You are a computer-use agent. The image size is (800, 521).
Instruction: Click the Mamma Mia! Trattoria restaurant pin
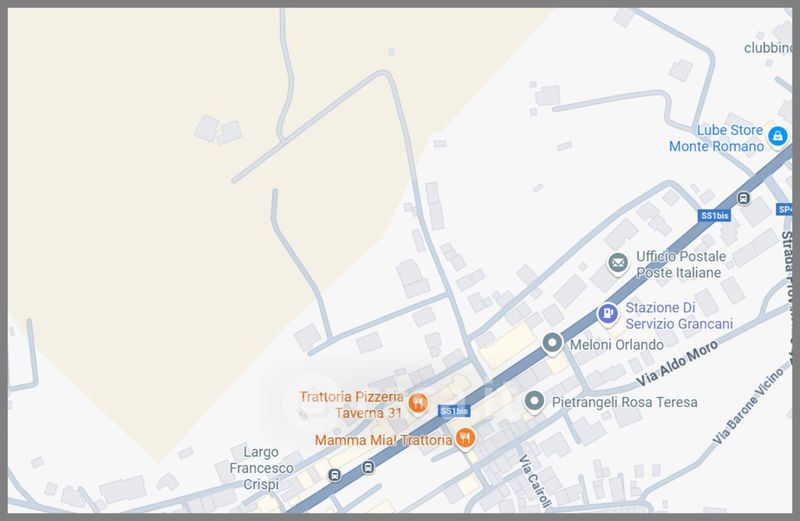click(x=465, y=438)
